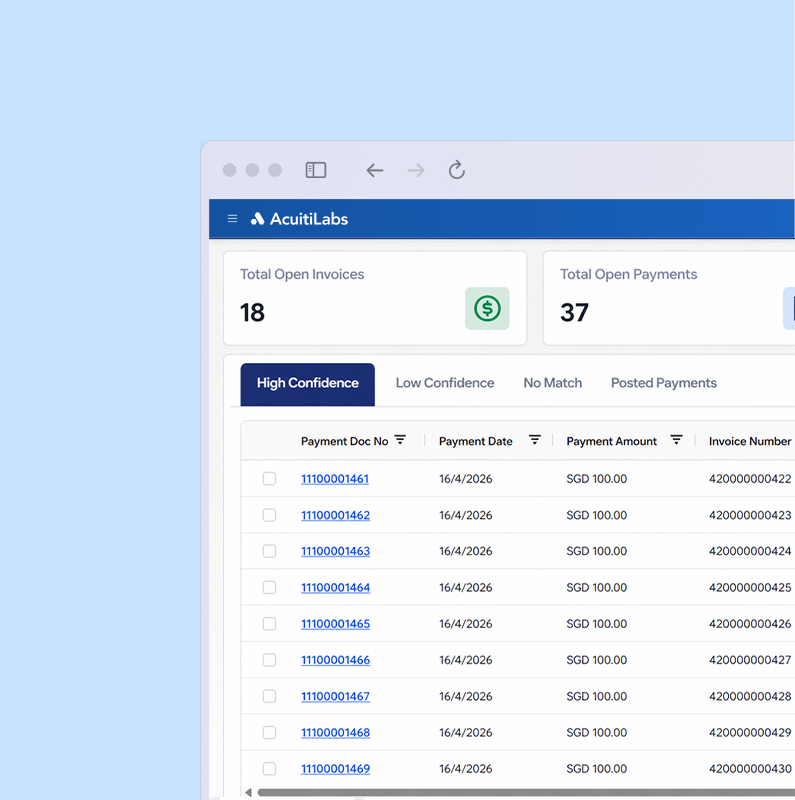Check the row for payment 11100001469
The image size is (795, 800).
[x=269, y=768]
